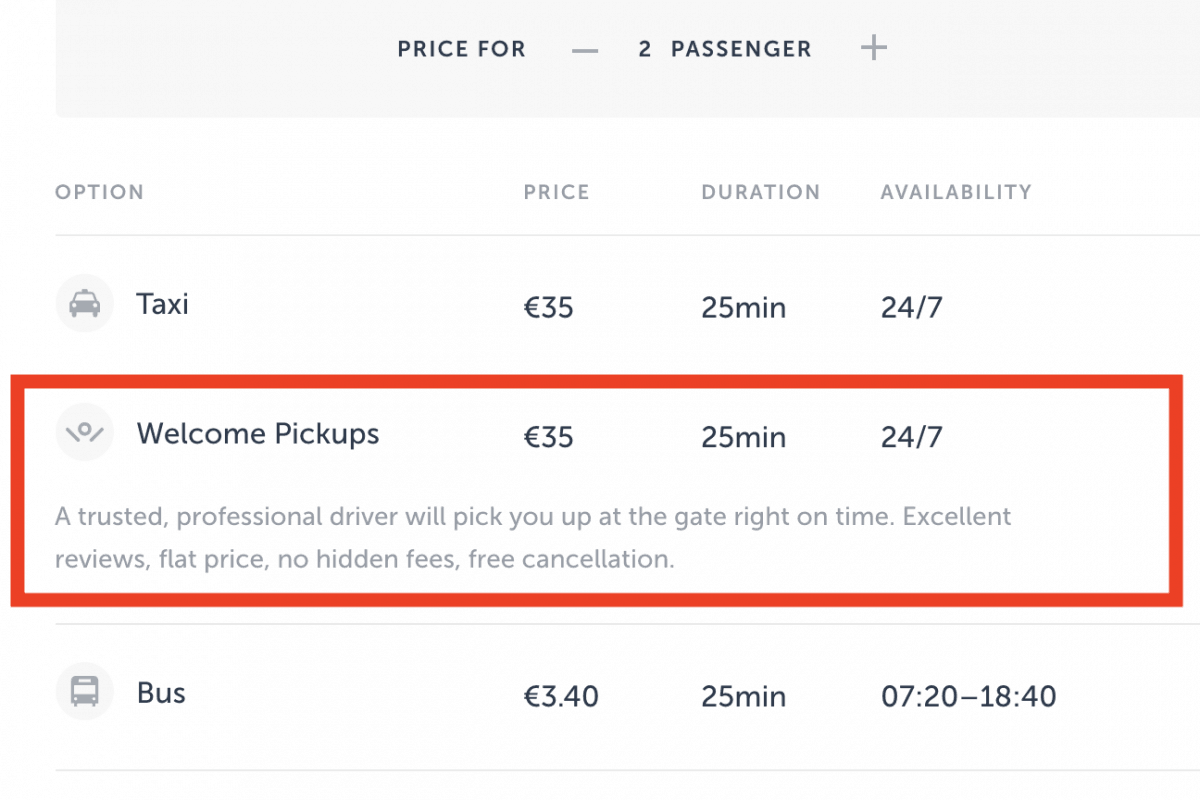Select the Taxi option label
The height and width of the screenshot is (800, 1200).
coord(162,304)
